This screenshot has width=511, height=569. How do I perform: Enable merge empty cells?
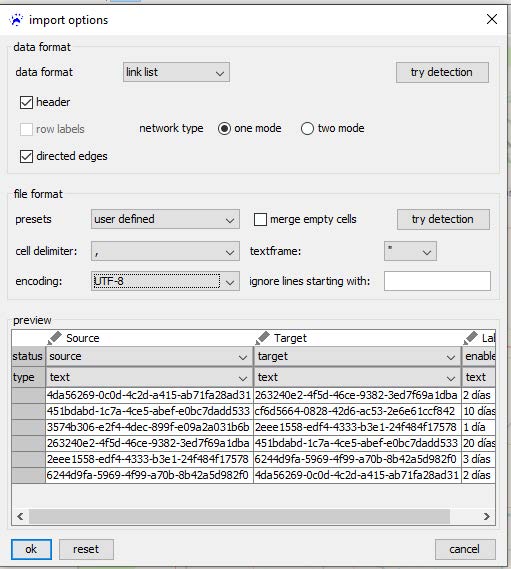260,219
